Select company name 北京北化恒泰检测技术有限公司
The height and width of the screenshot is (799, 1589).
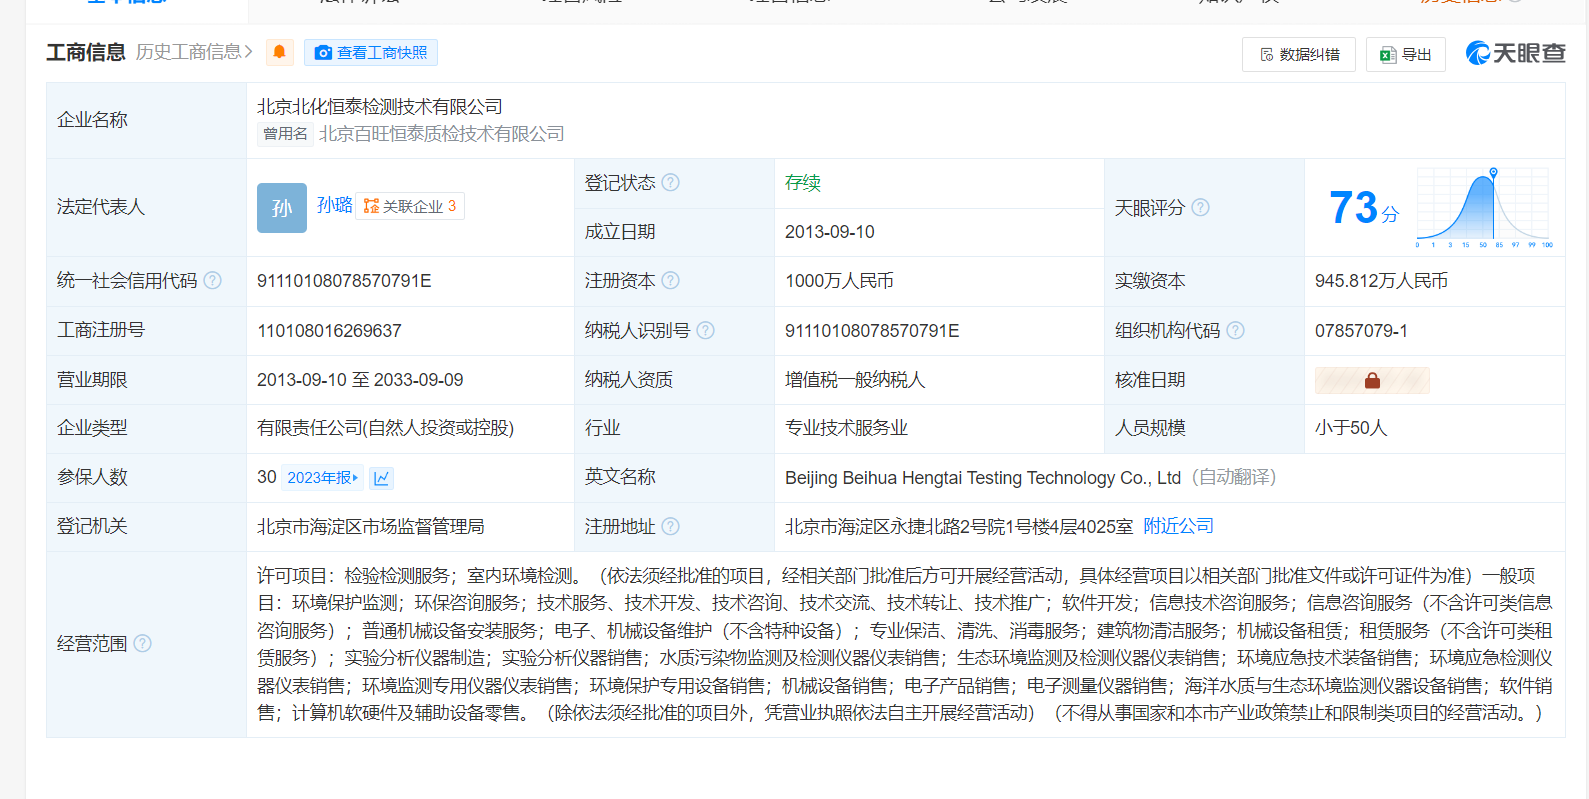pos(380,106)
